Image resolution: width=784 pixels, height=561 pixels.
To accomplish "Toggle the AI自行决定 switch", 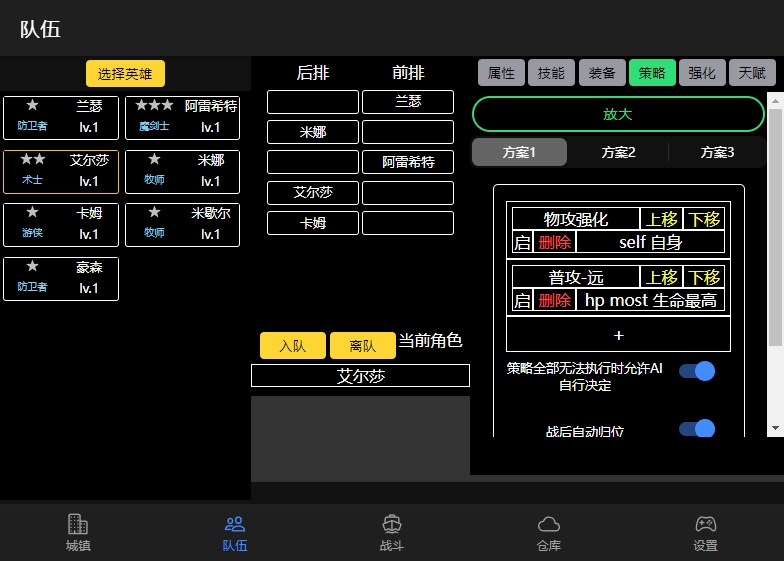I will click(697, 371).
